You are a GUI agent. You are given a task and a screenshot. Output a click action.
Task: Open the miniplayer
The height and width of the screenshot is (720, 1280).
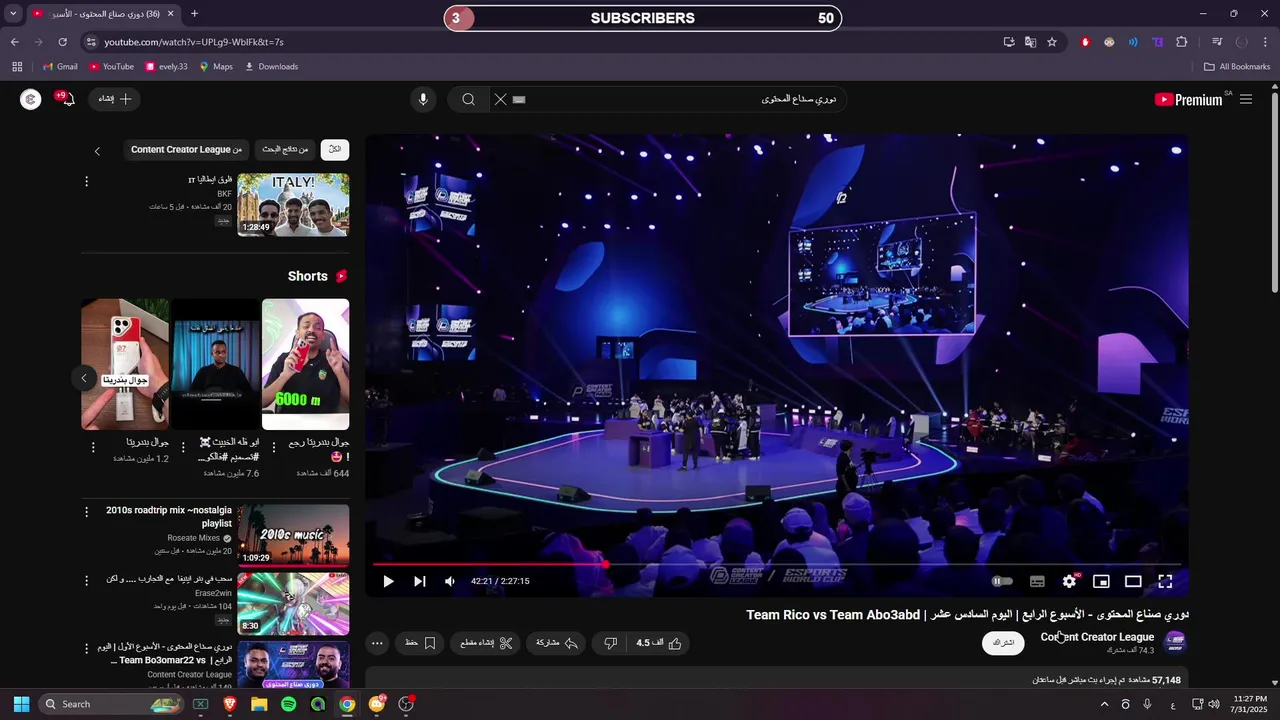coord(1101,581)
